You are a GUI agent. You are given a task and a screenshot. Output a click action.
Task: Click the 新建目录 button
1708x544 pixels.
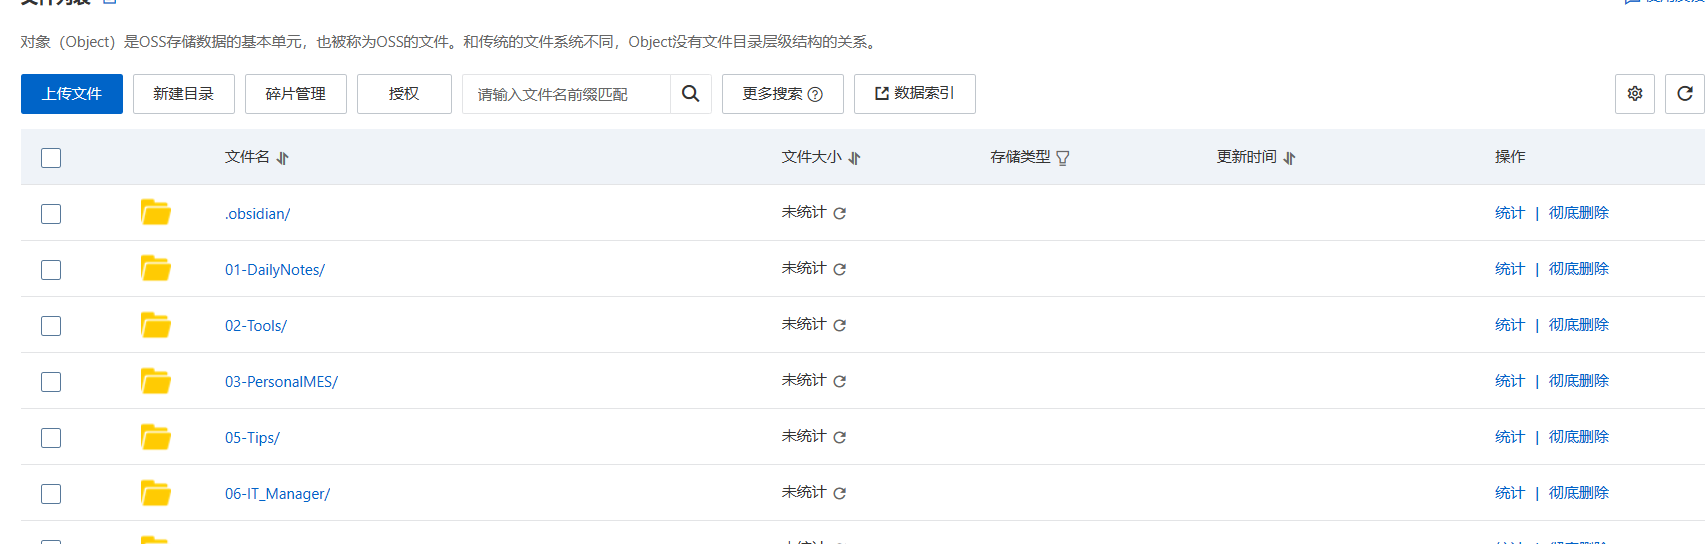click(x=184, y=94)
